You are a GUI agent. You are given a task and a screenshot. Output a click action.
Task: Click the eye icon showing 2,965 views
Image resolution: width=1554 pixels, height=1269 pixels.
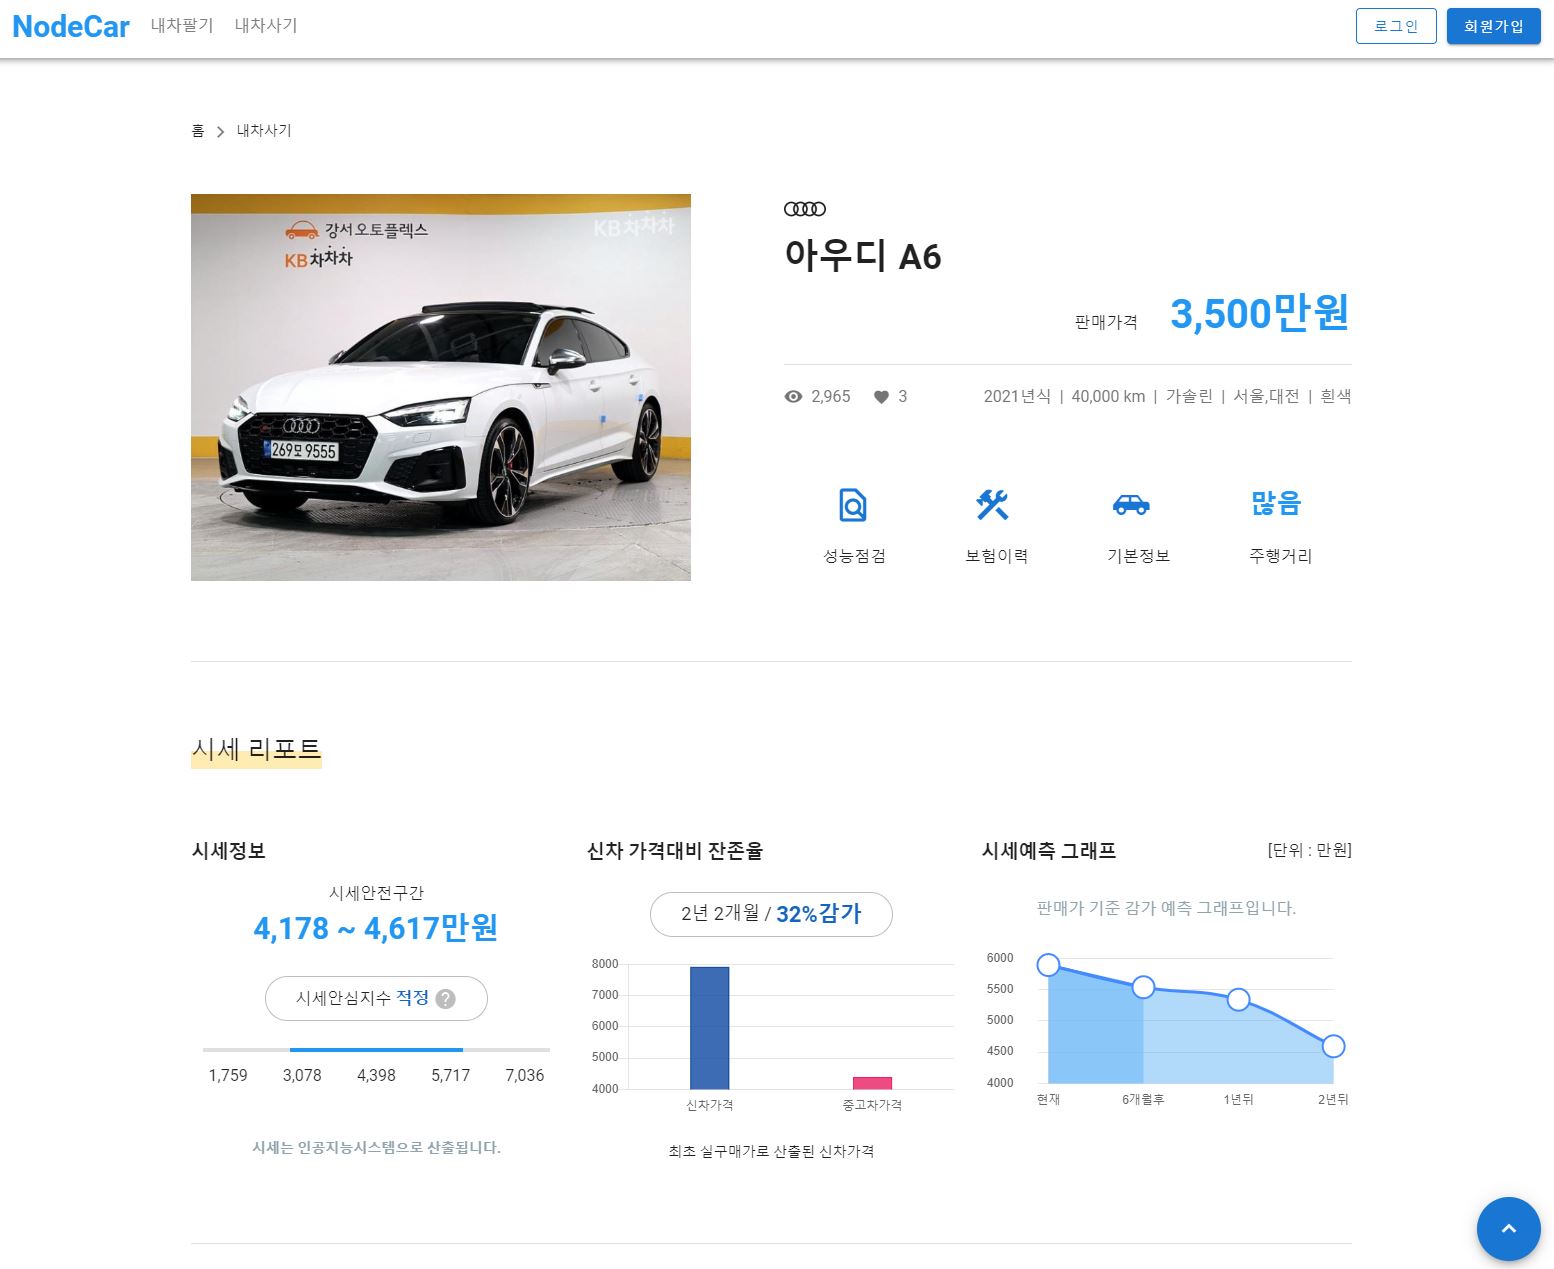click(793, 396)
